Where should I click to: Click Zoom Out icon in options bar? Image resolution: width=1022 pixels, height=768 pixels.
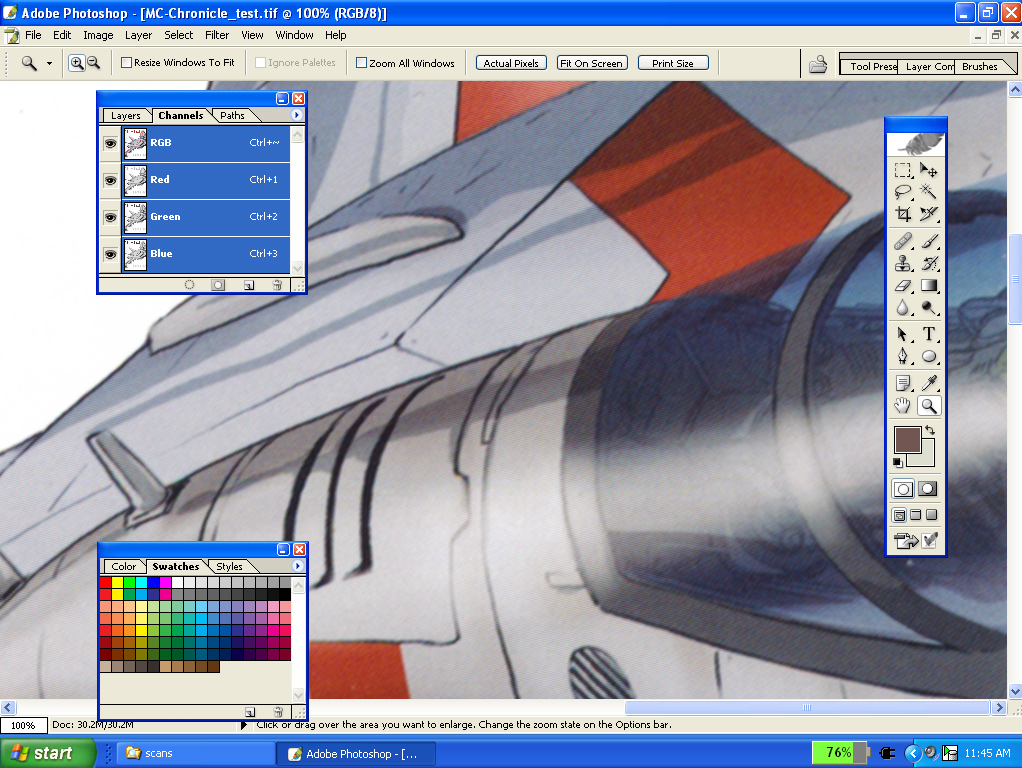94,63
